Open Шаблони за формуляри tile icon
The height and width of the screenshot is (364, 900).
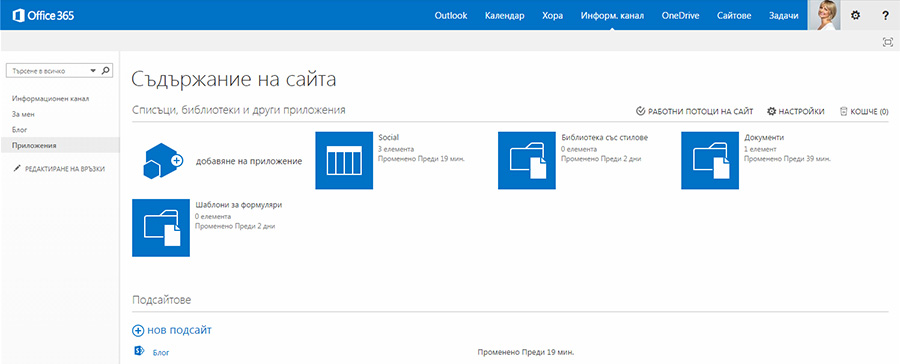pyautogui.click(x=161, y=227)
